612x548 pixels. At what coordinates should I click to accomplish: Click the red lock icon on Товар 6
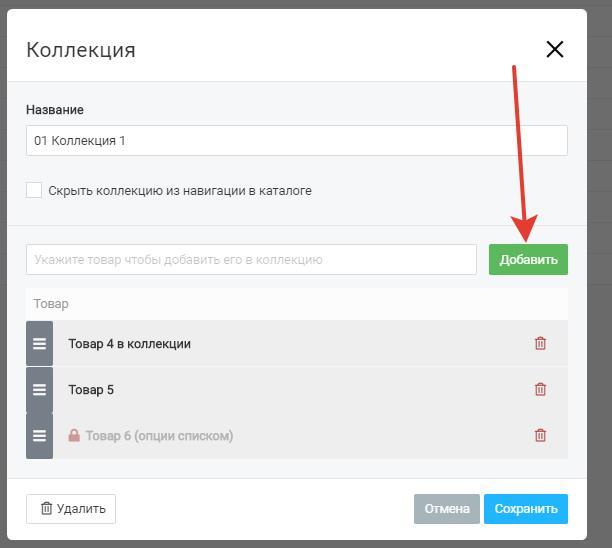pos(74,435)
